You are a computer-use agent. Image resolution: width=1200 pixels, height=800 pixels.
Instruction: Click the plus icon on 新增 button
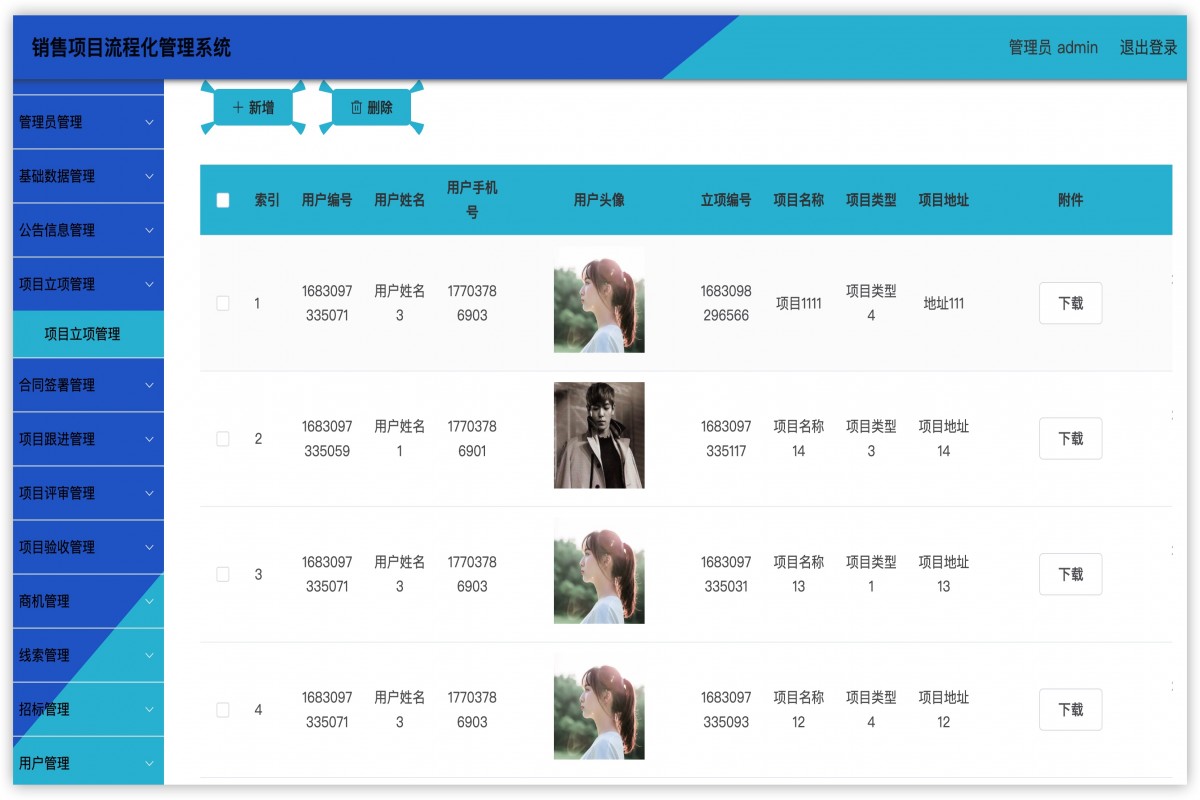coord(237,106)
